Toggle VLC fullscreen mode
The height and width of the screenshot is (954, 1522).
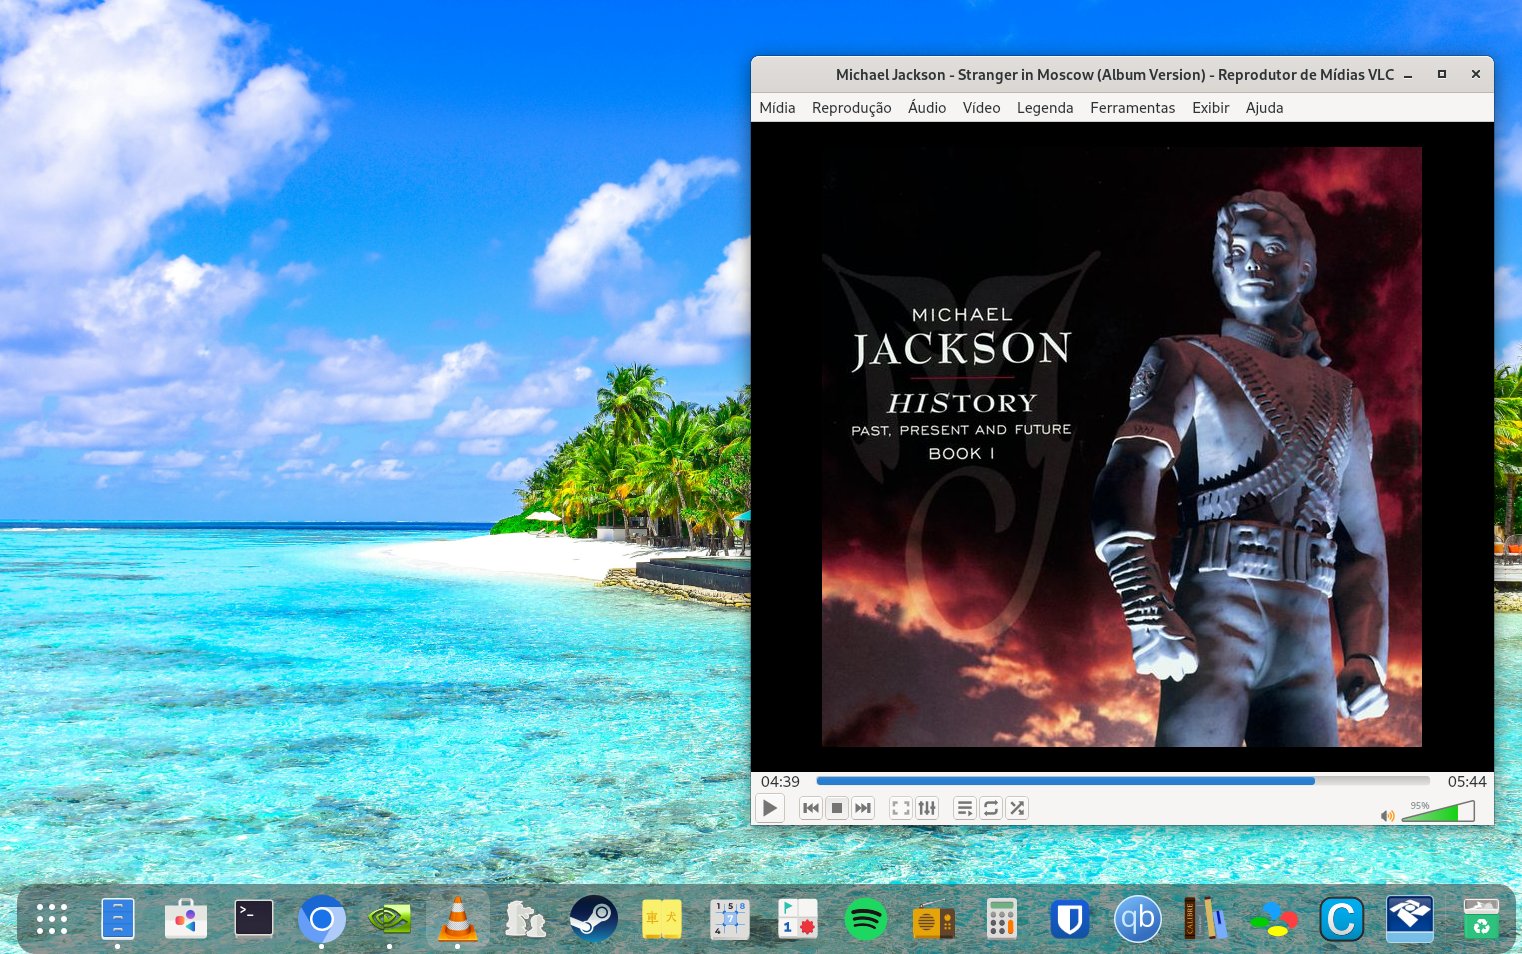coord(901,808)
